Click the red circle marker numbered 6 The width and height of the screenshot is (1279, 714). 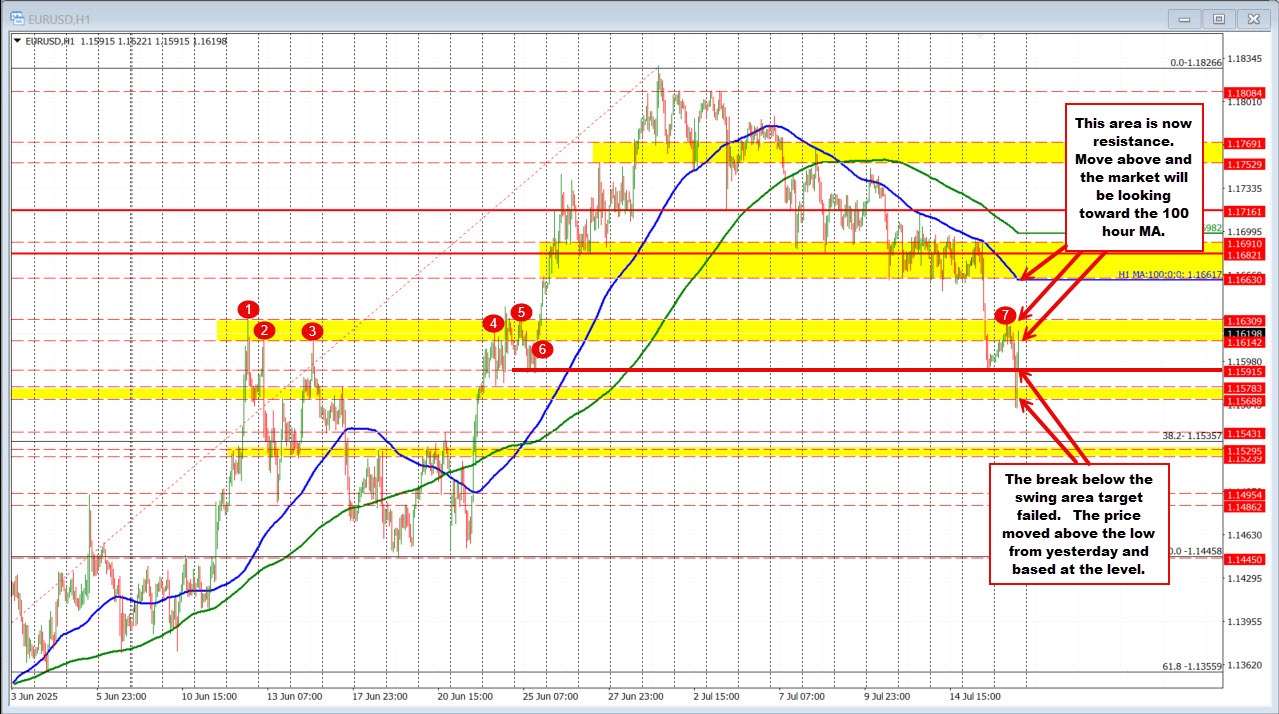click(541, 349)
